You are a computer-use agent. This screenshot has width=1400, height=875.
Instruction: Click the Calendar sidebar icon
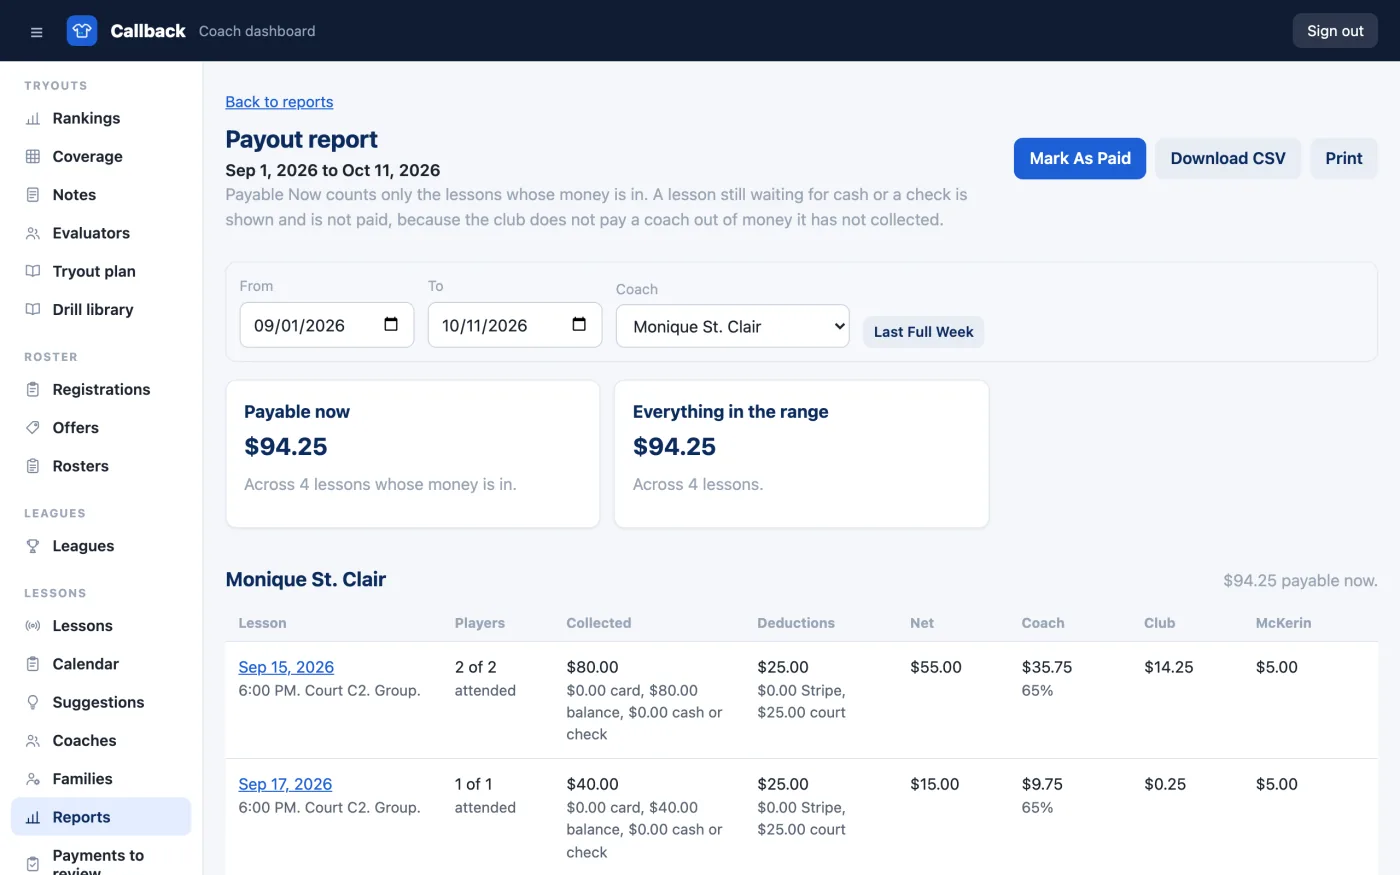click(x=33, y=664)
